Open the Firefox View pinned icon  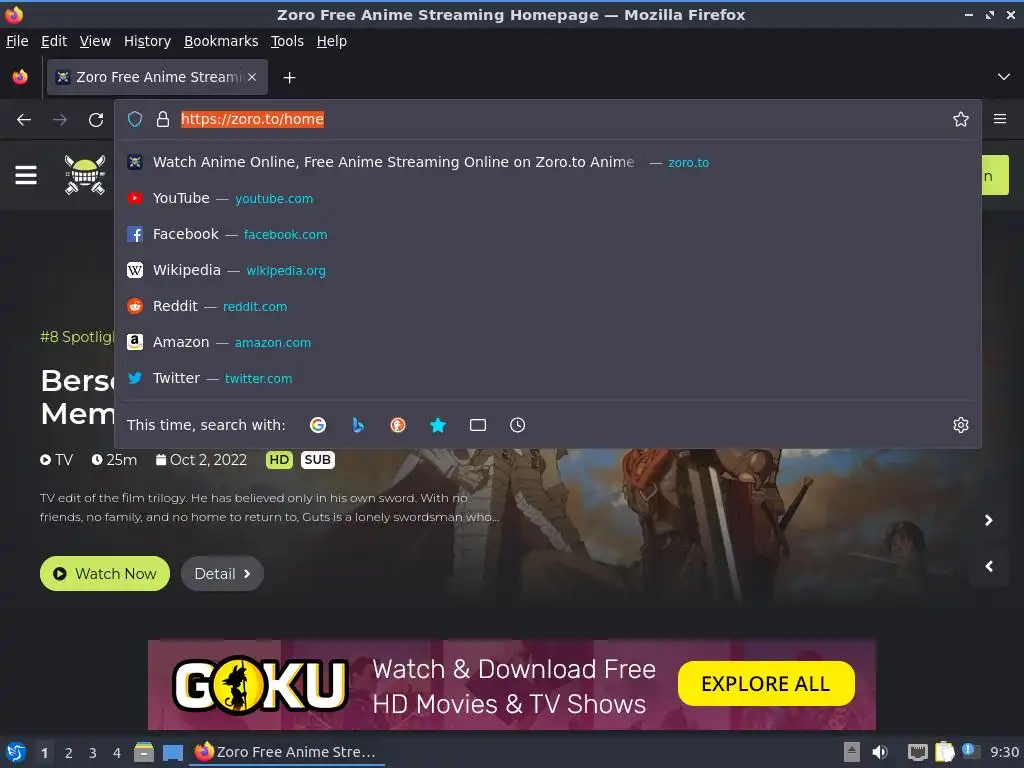(x=20, y=77)
